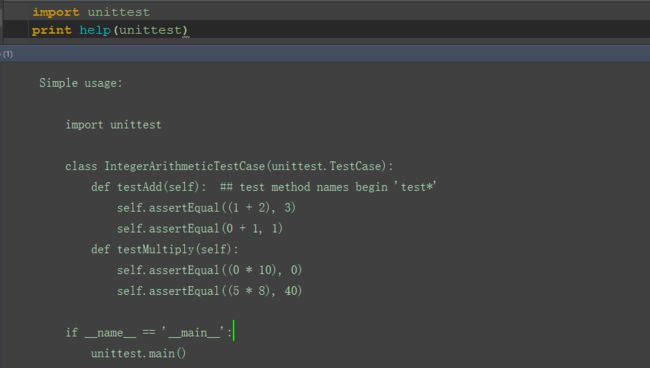Click the assertEqual((1 + 2), 3) line
Screen dimensions: 650x368
click(x=206, y=208)
